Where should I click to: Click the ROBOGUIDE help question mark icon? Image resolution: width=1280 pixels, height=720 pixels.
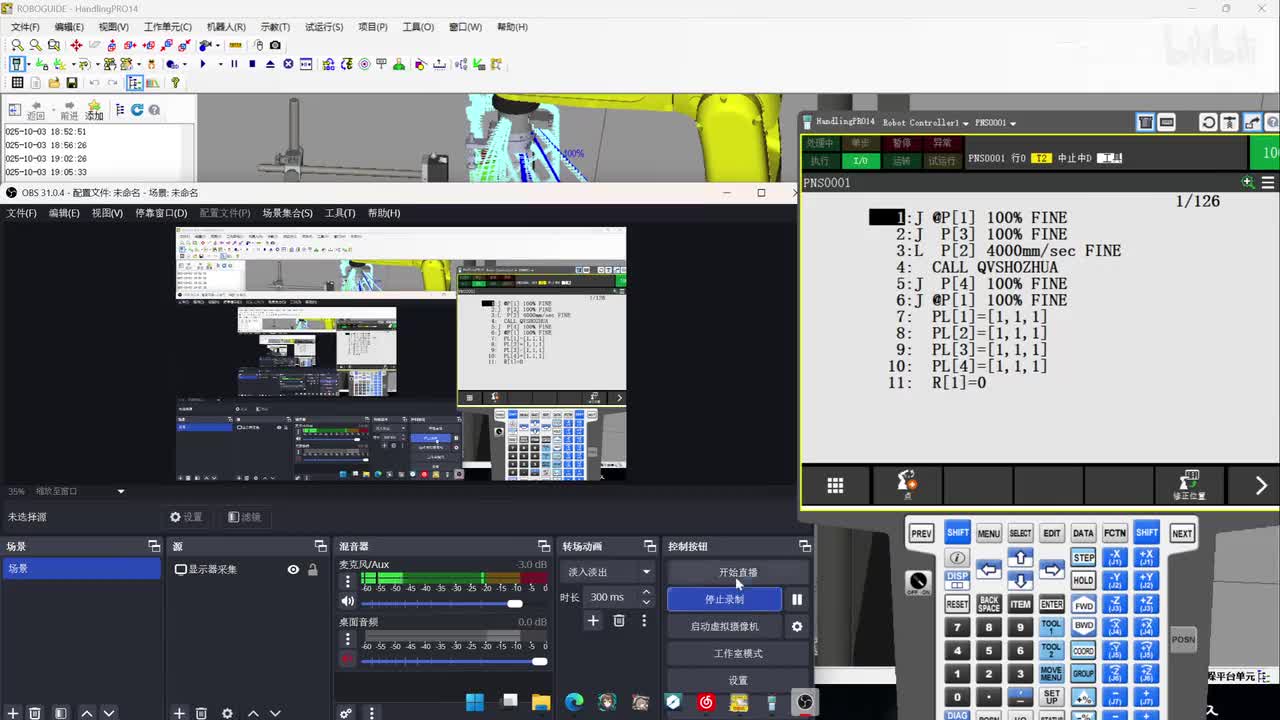[x=176, y=83]
